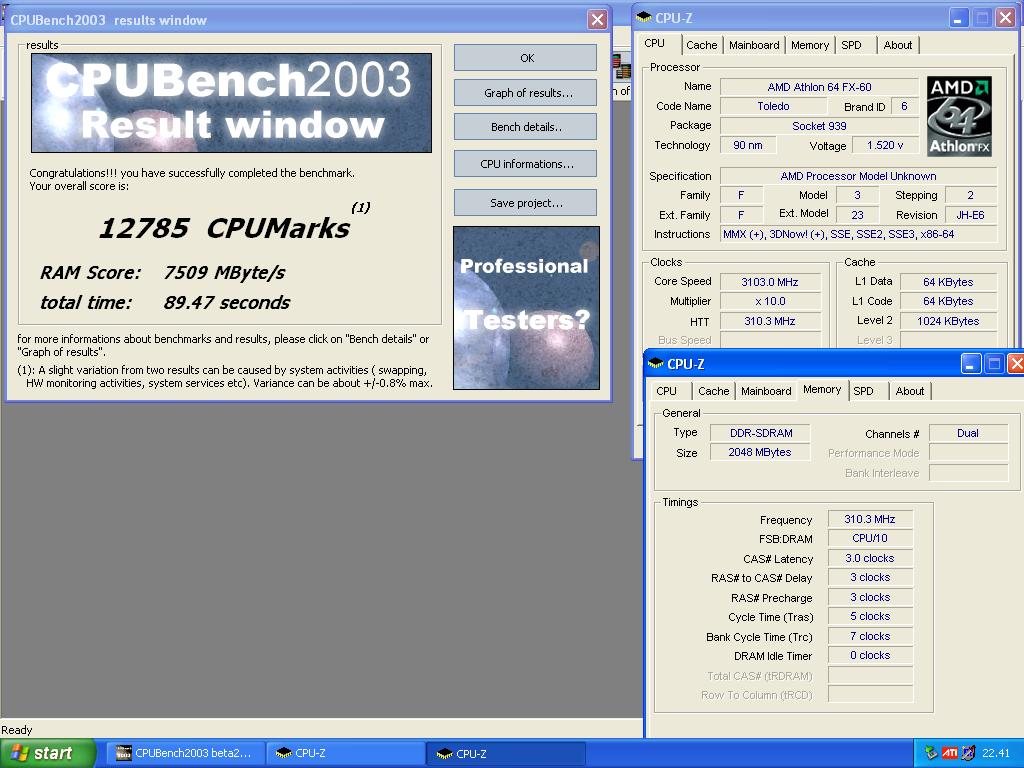This screenshot has width=1024, height=768.
Task: Click the AMD Athlon FX logo
Action: [959, 116]
